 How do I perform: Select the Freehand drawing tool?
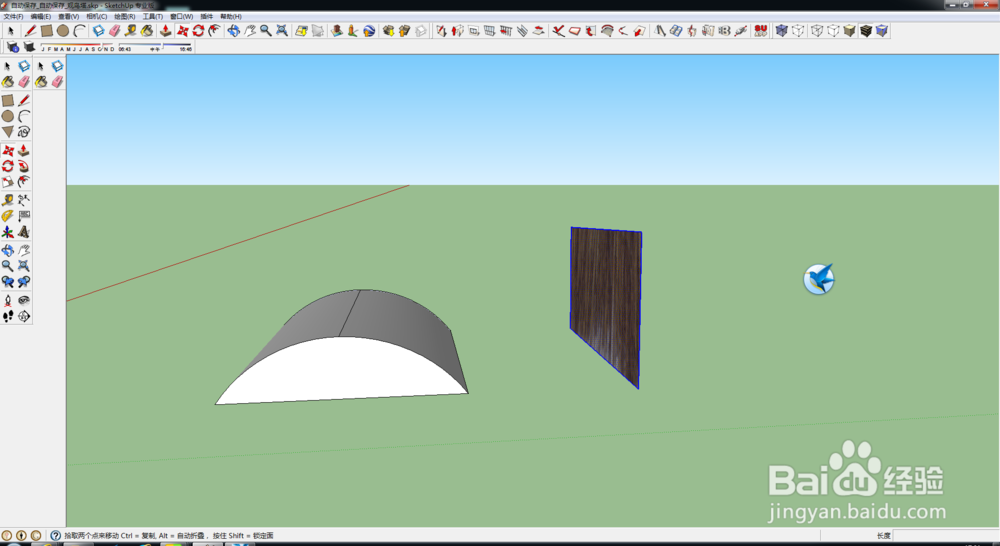pyautogui.click(x=24, y=132)
